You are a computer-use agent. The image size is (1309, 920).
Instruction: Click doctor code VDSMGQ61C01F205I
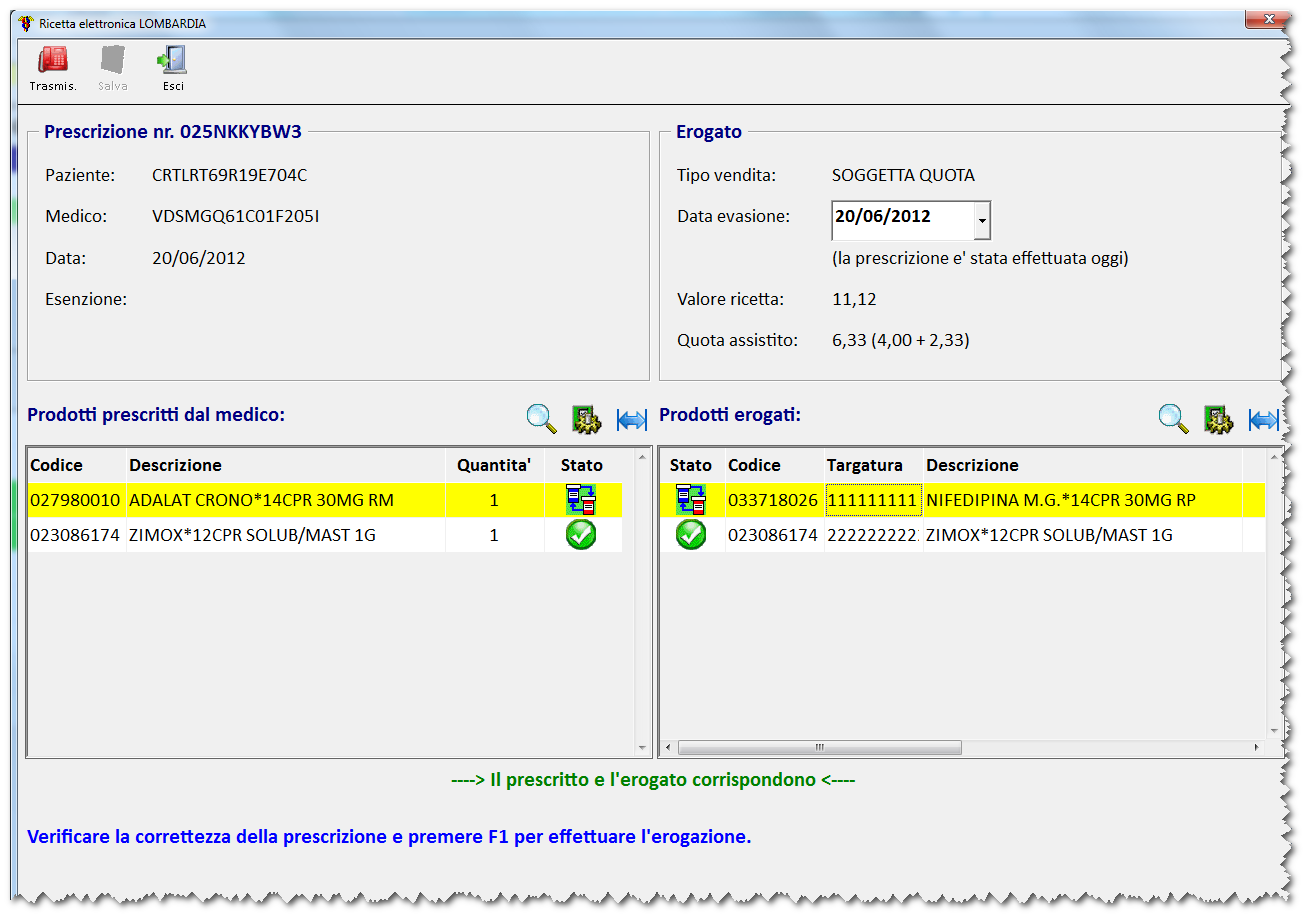[236, 216]
